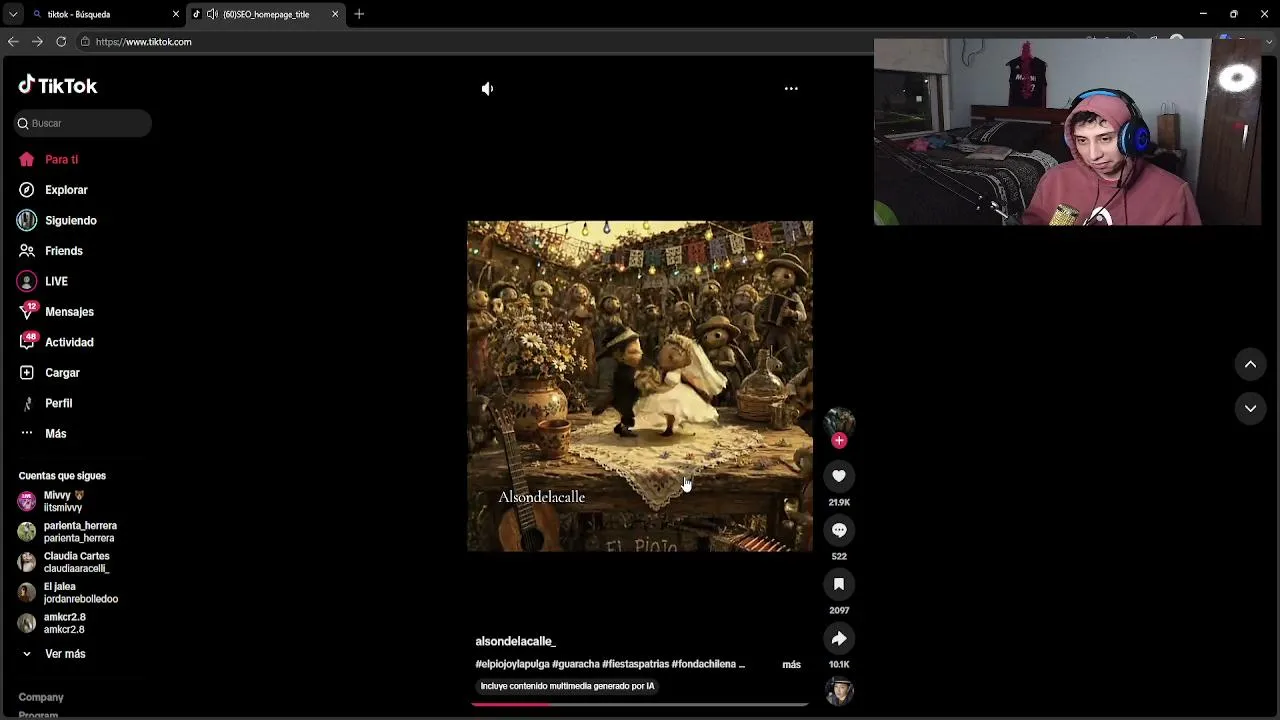Image resolution: width=1280 pixels, height=720 pixels.
Task: Open a new browser tab
Action: 359,14
